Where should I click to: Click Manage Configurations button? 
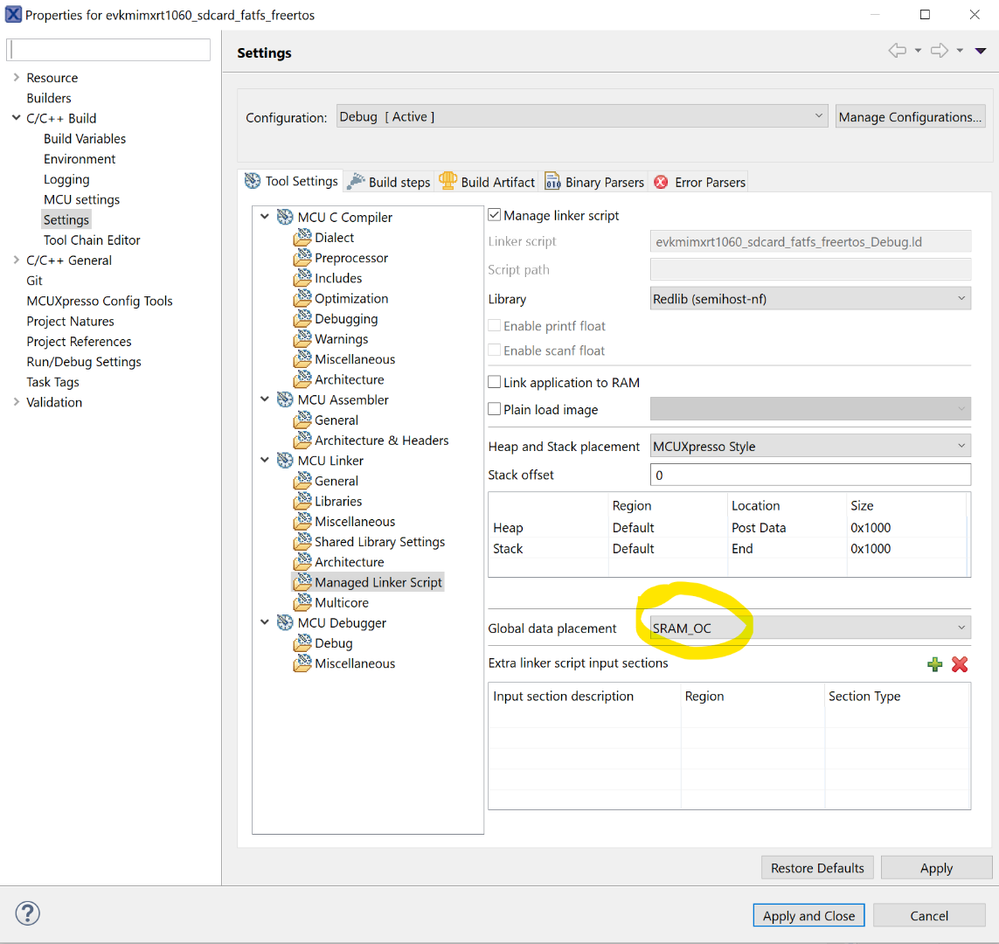[x=910, y=117]
